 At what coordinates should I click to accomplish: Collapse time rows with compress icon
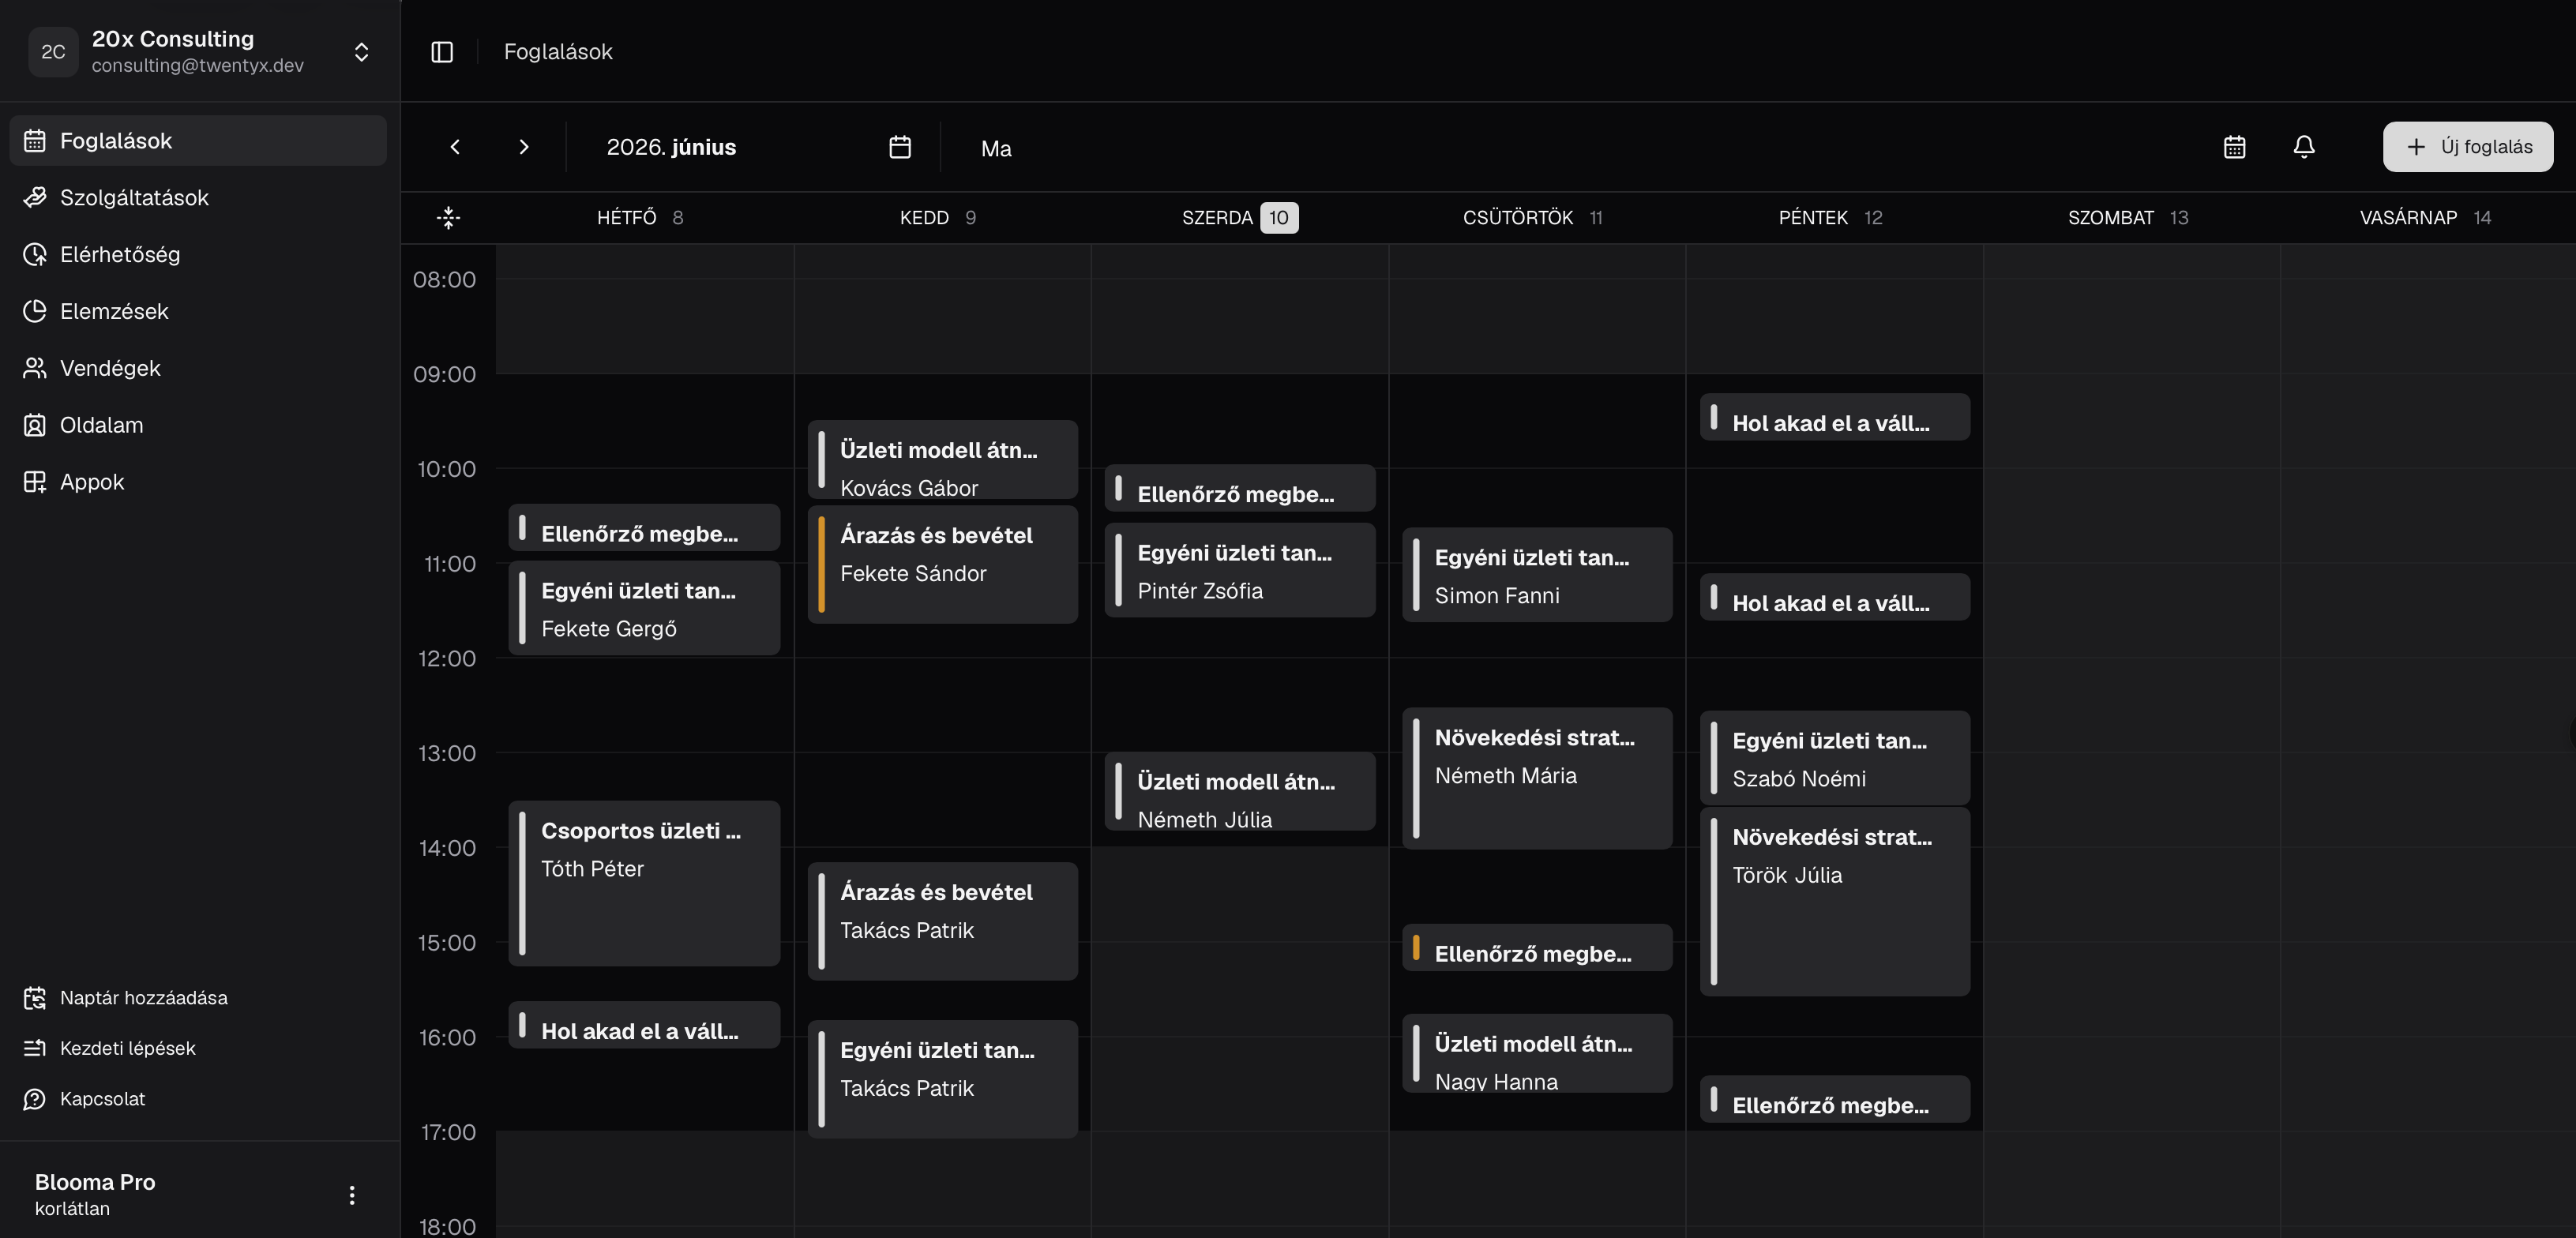click(x=449, y=217)
